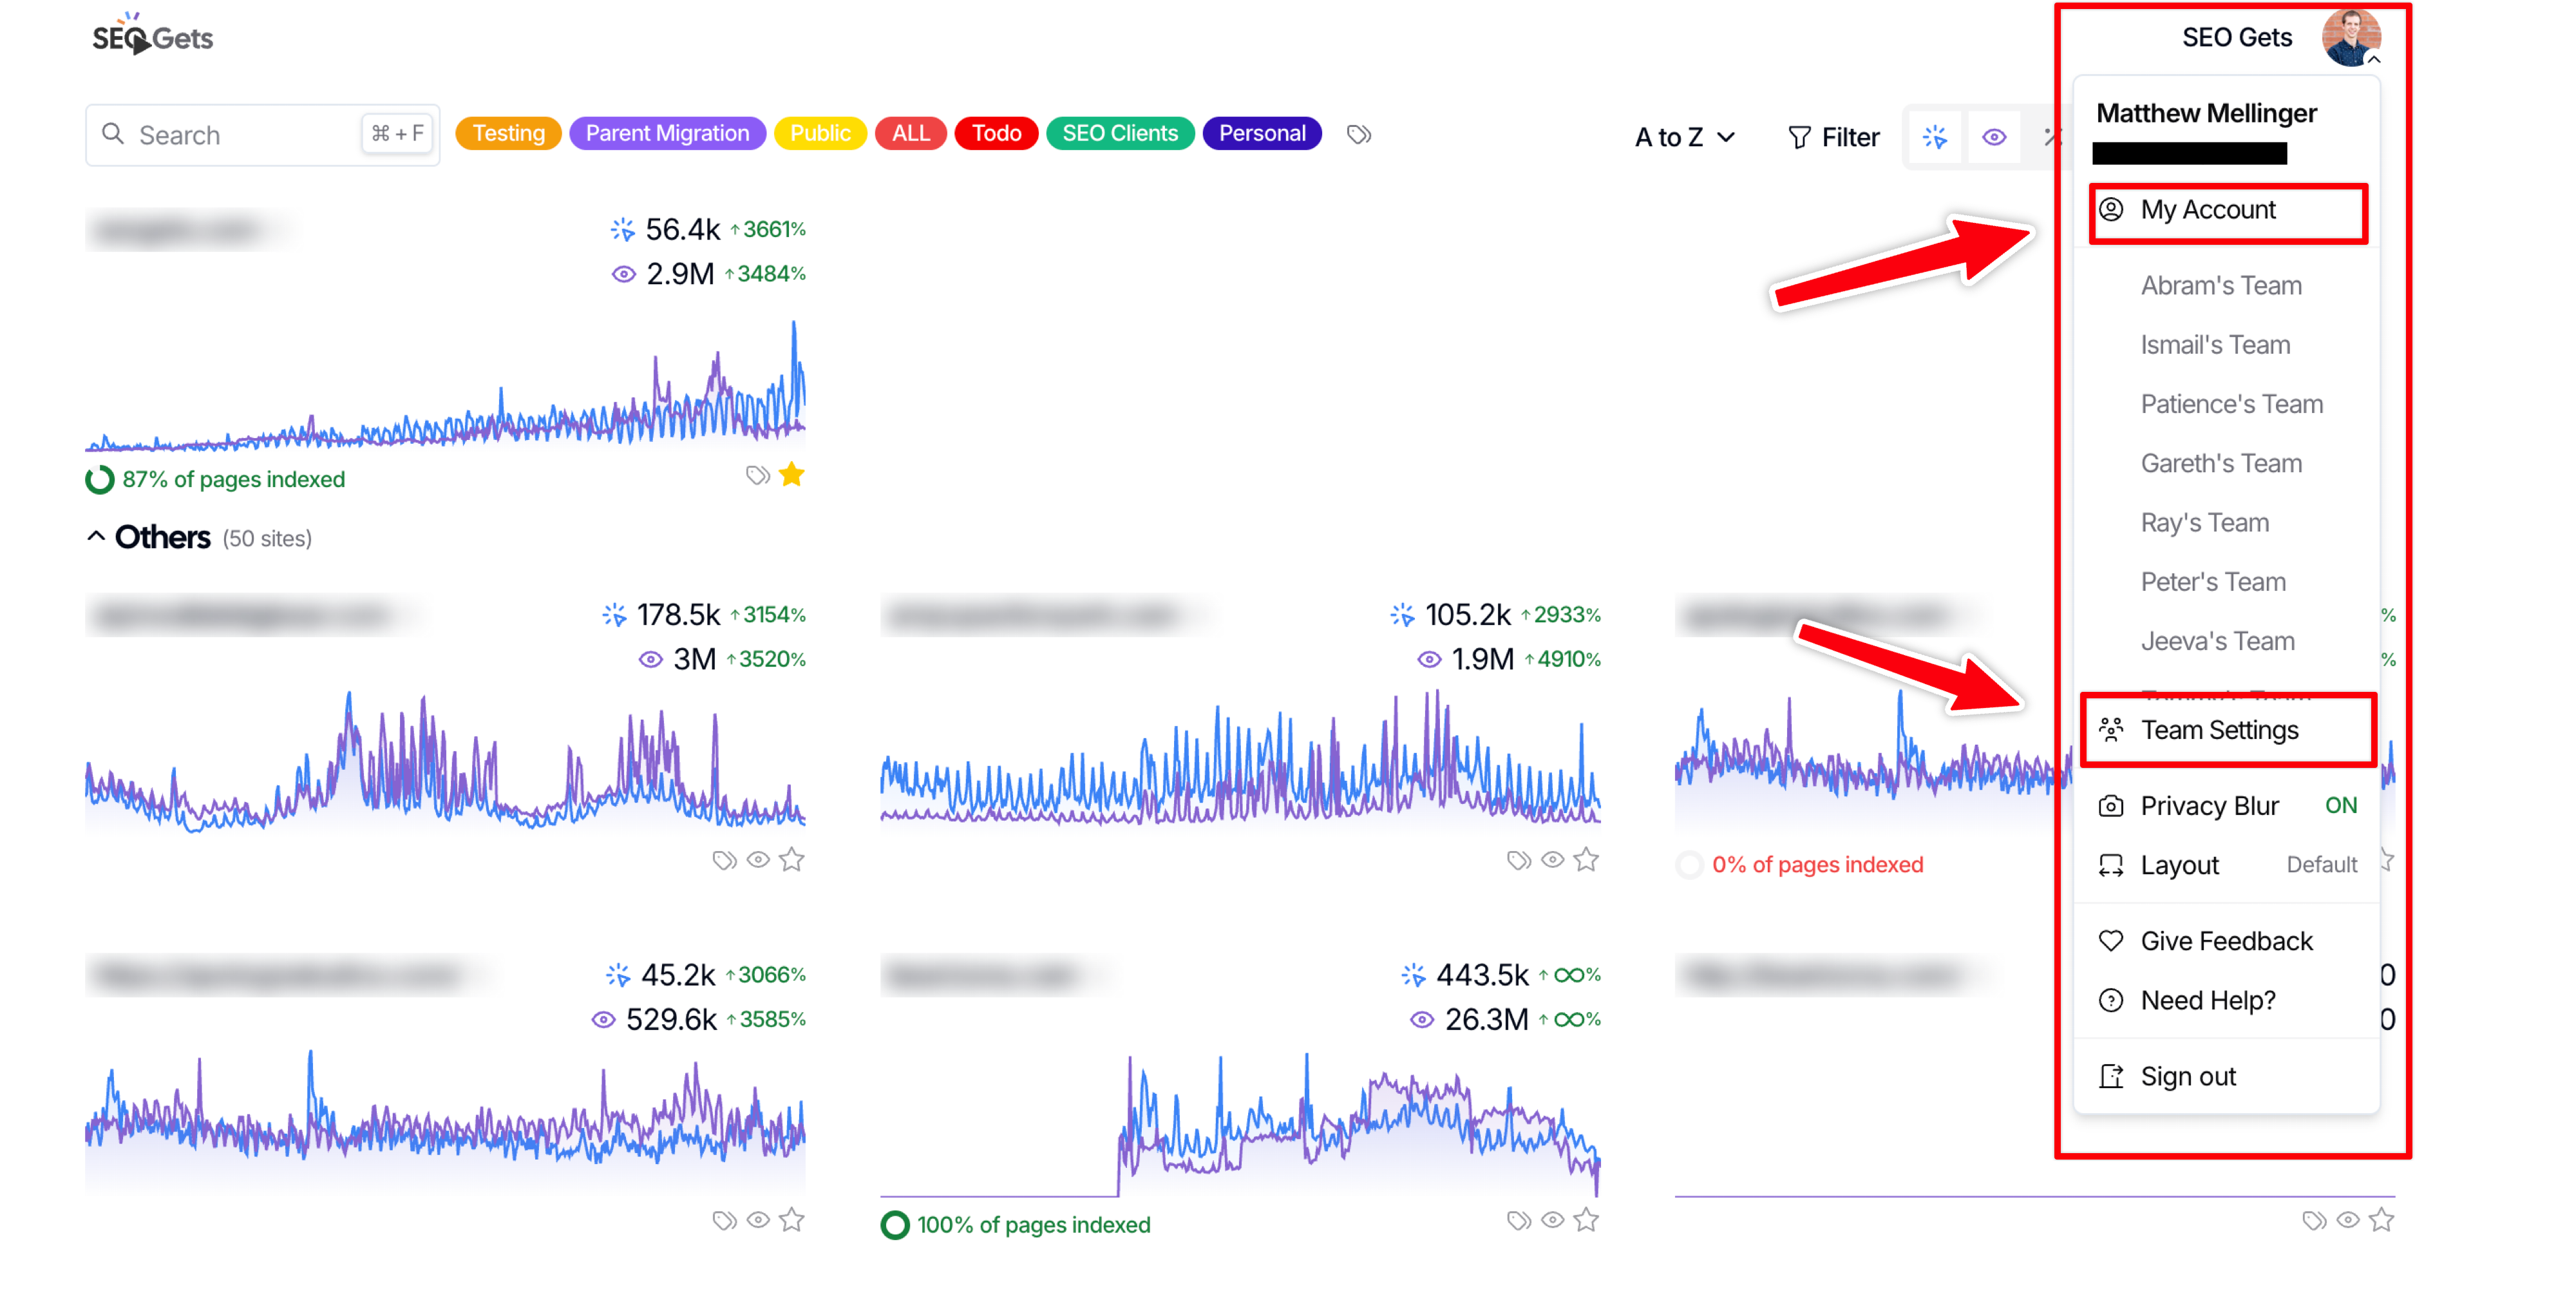Image resolution: width=2576 pixels, height=1291 pixels.
Task: Toggle eye visibility on 45.2k site card
Action: (x=758, y=1220)
